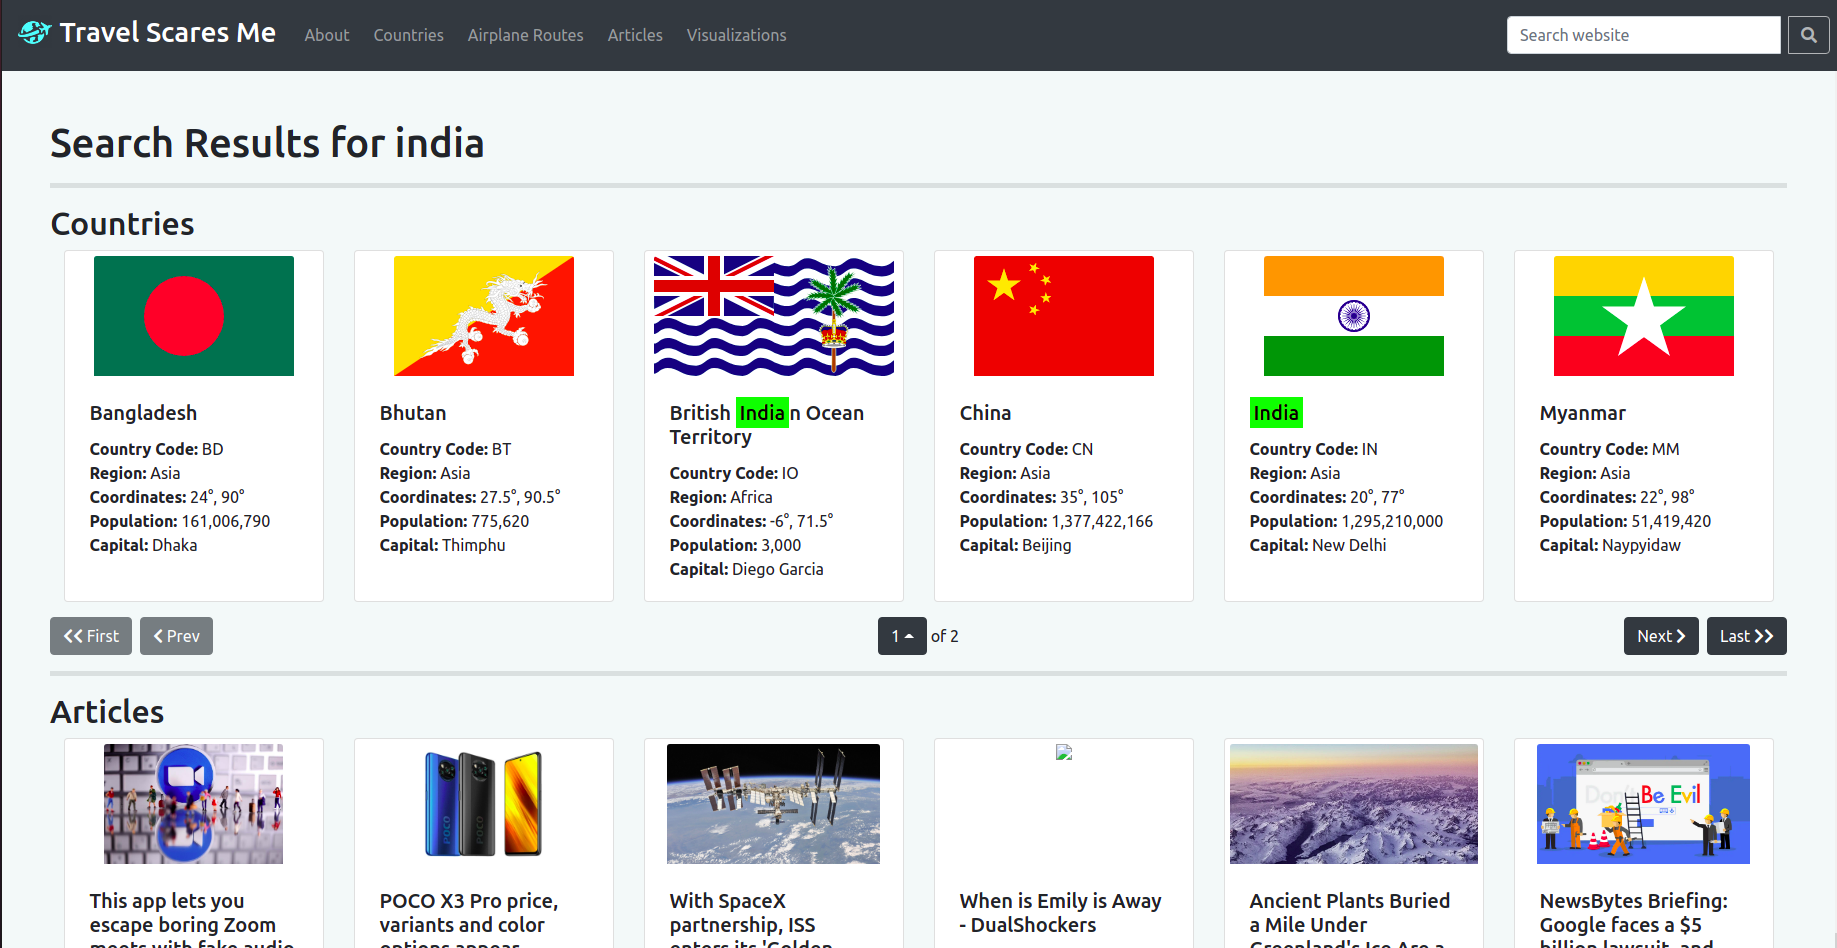Open 'Ancient Plants Buried a Mile Under' article
This screenshot has width=1837, height=948.
coord(1349,919)
